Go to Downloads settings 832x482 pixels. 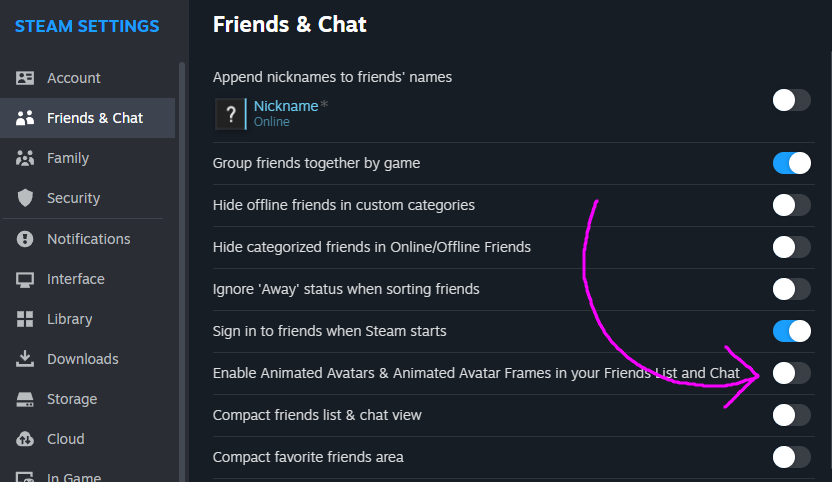pyautogui.click(x=82, y=359)
